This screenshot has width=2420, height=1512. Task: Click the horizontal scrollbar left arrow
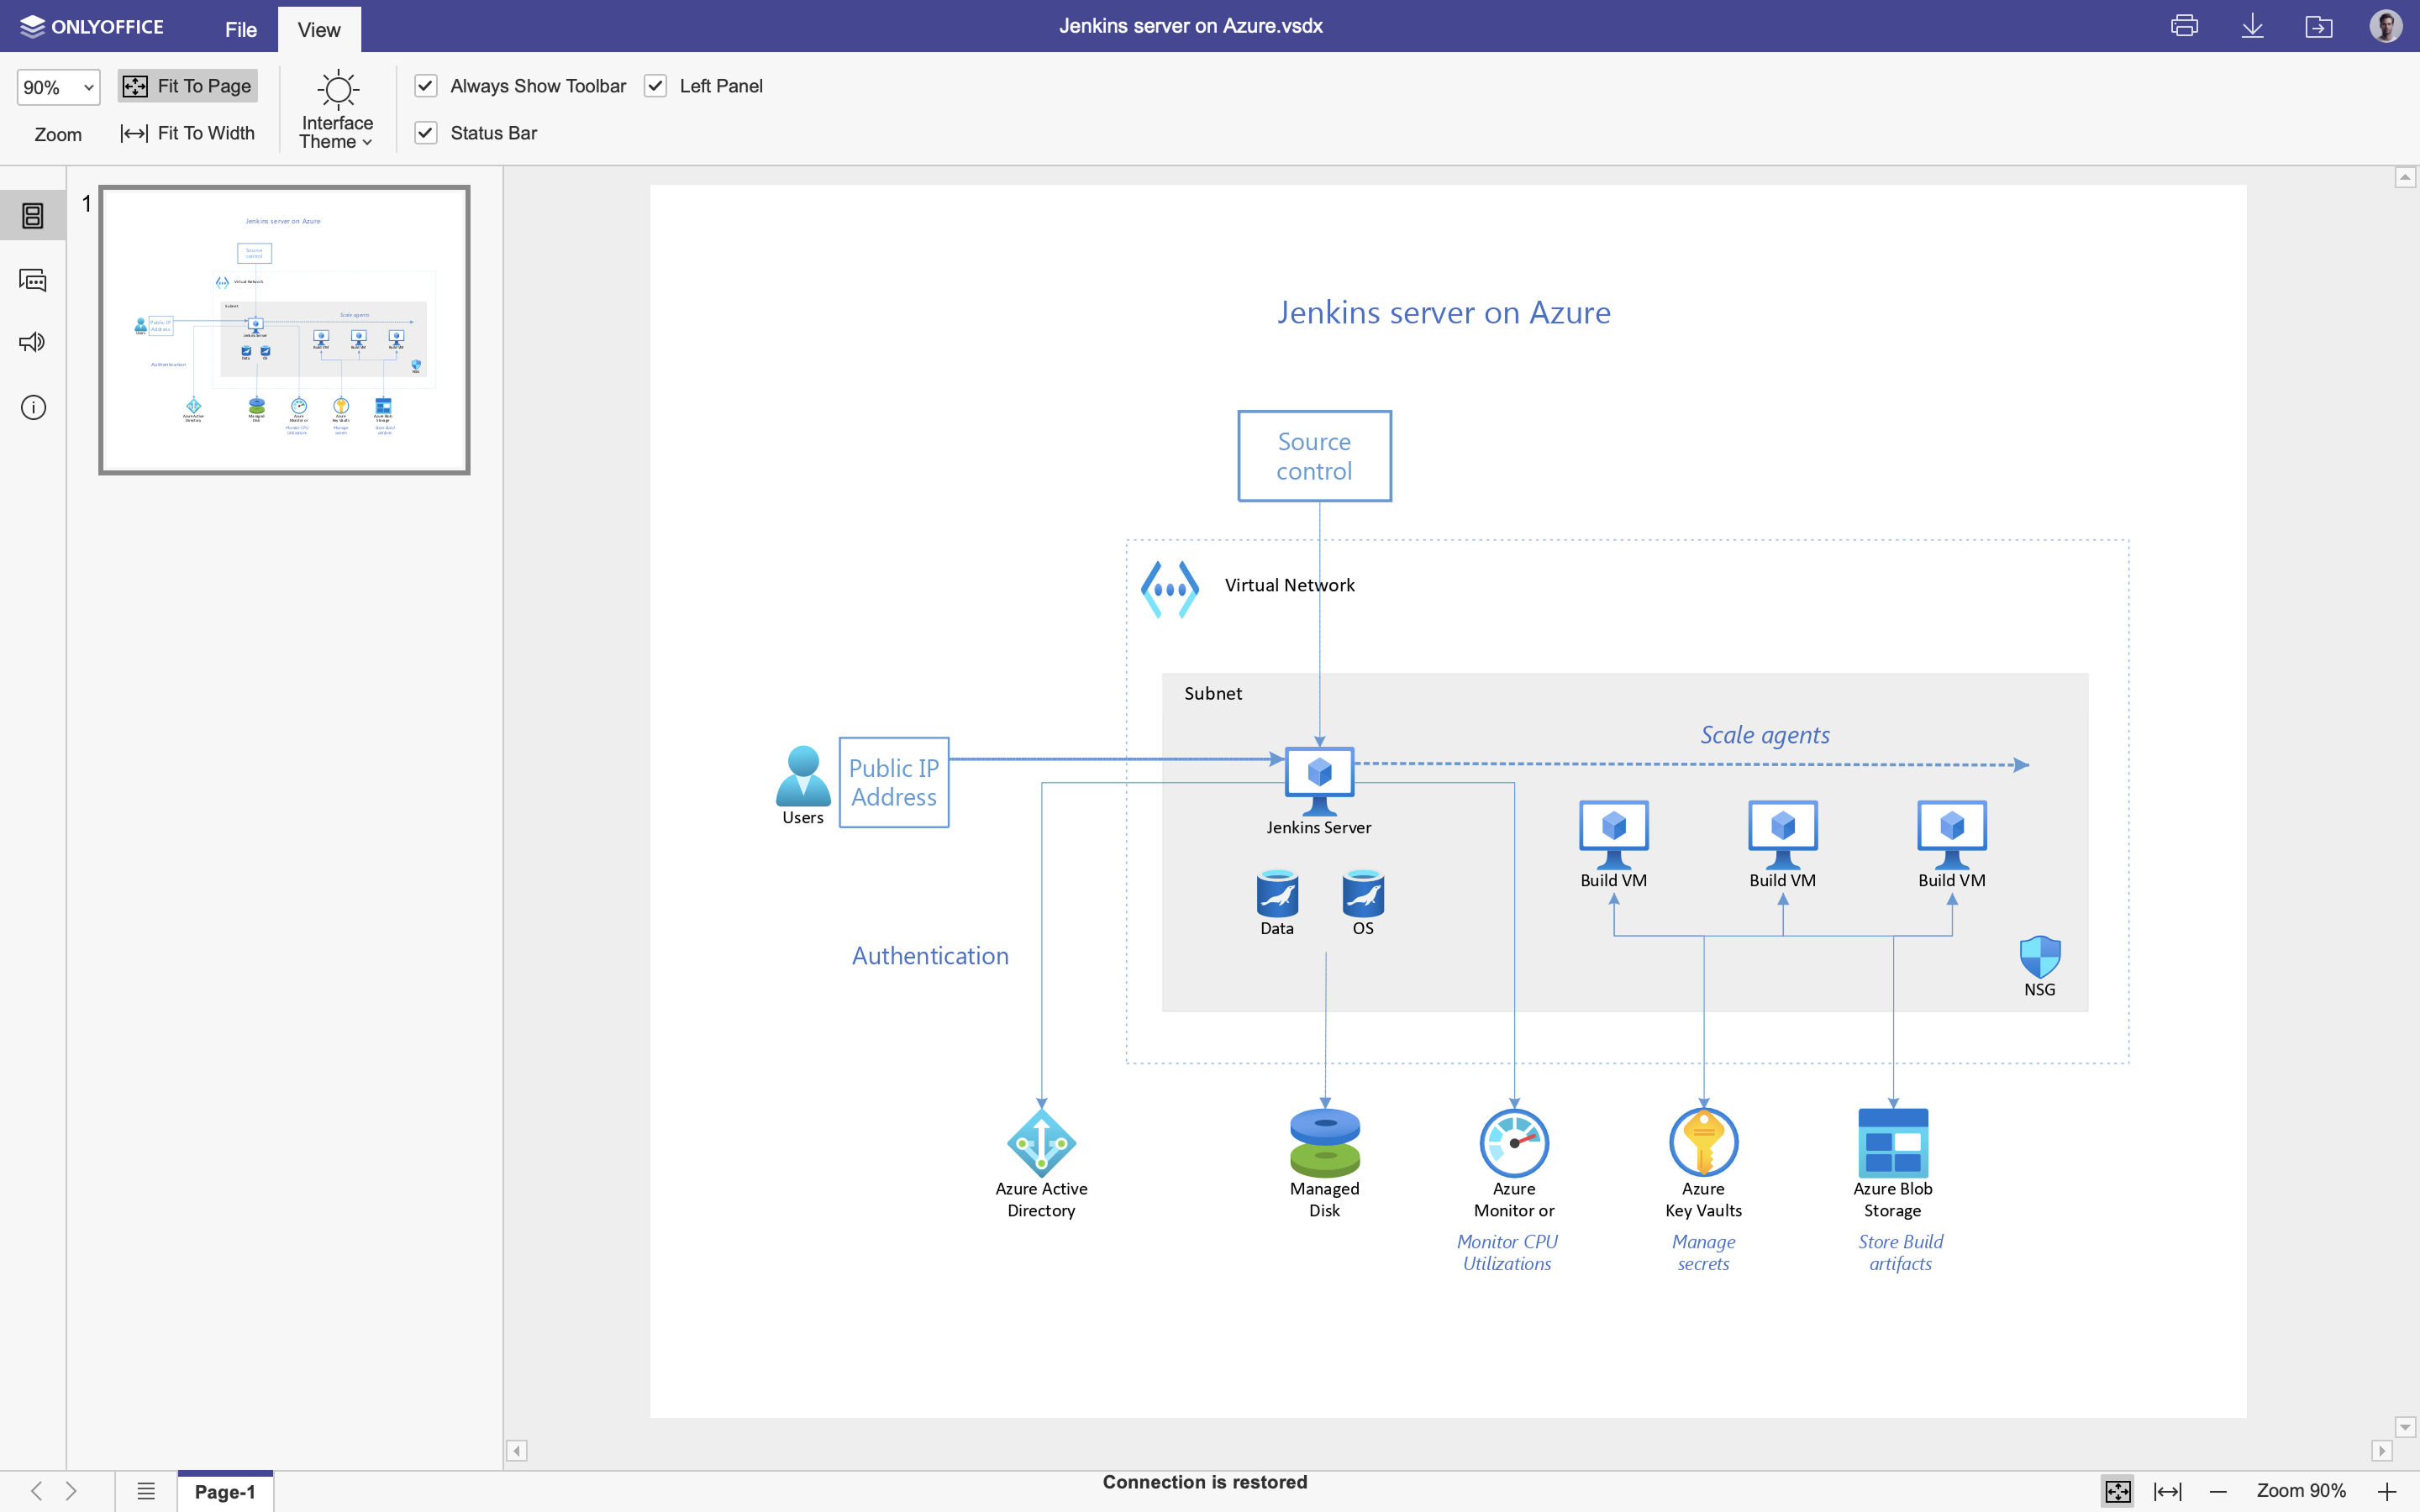517,1451
